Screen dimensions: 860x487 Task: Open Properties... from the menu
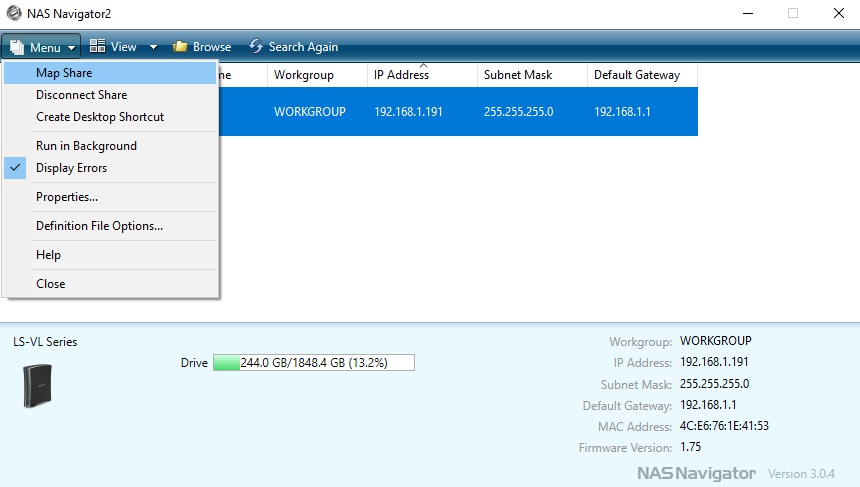tap(110, 197)
